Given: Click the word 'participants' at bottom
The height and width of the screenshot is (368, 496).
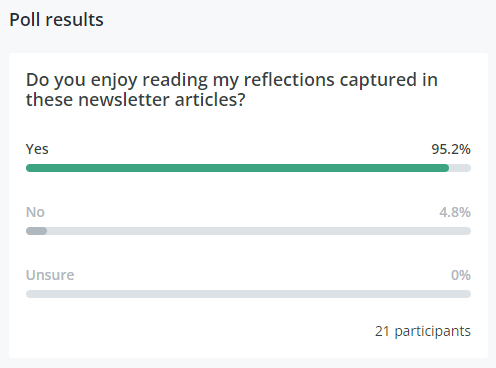Looking at the screenshot, I should click(433, 332).
